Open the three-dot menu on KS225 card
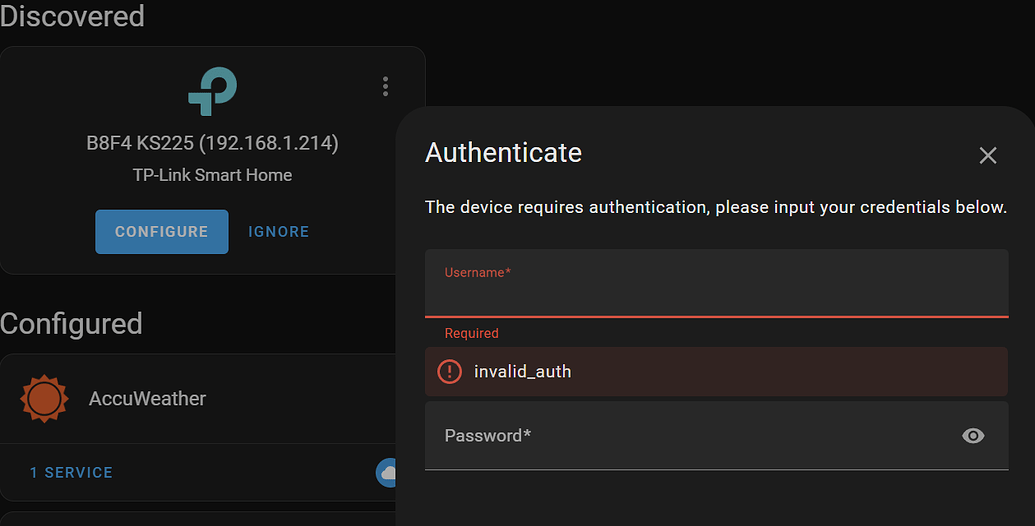 (x=385, y=86)
